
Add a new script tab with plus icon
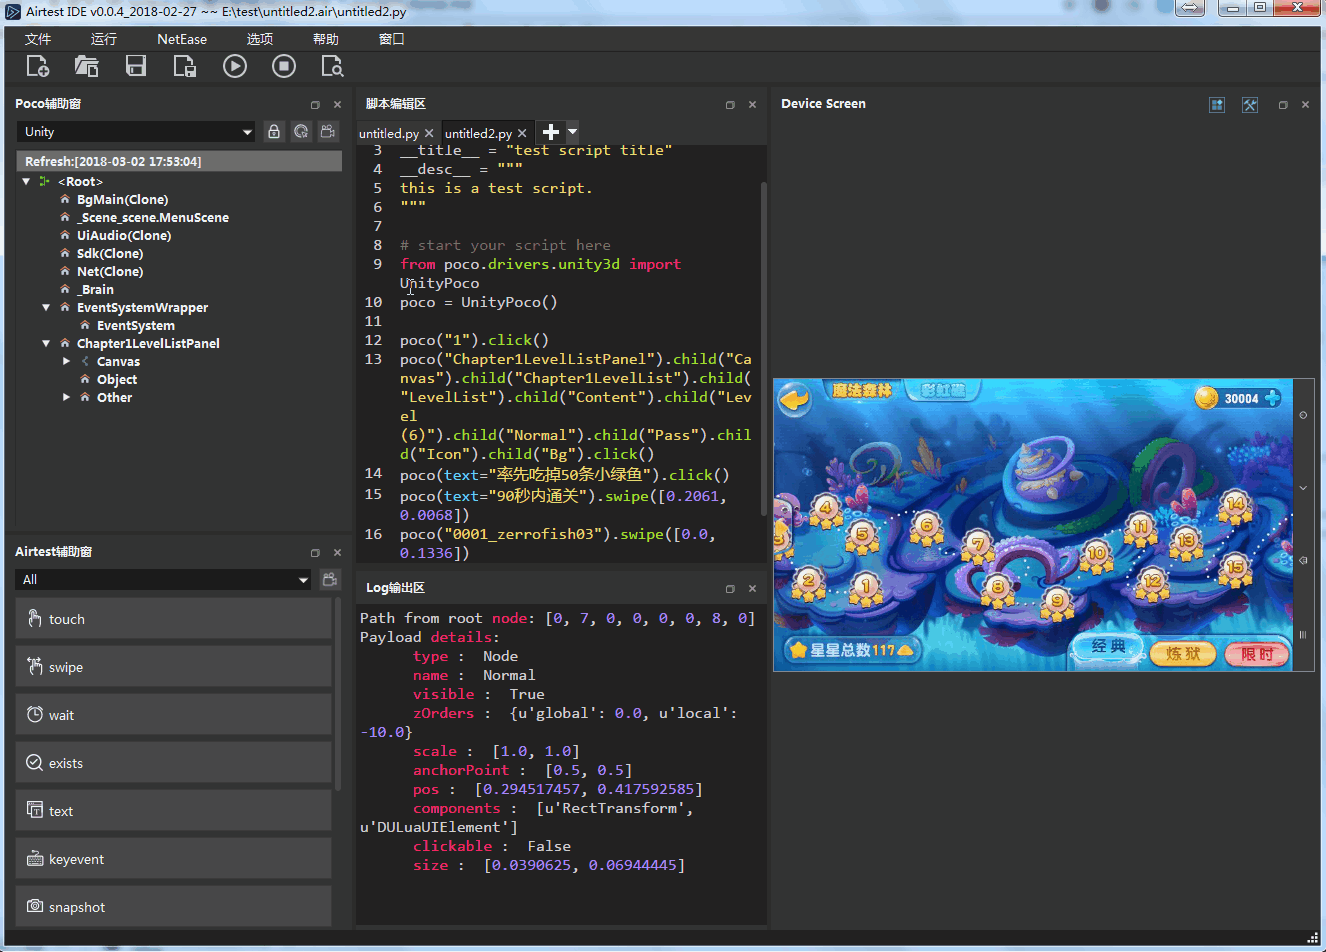click(x=550, y=131)
